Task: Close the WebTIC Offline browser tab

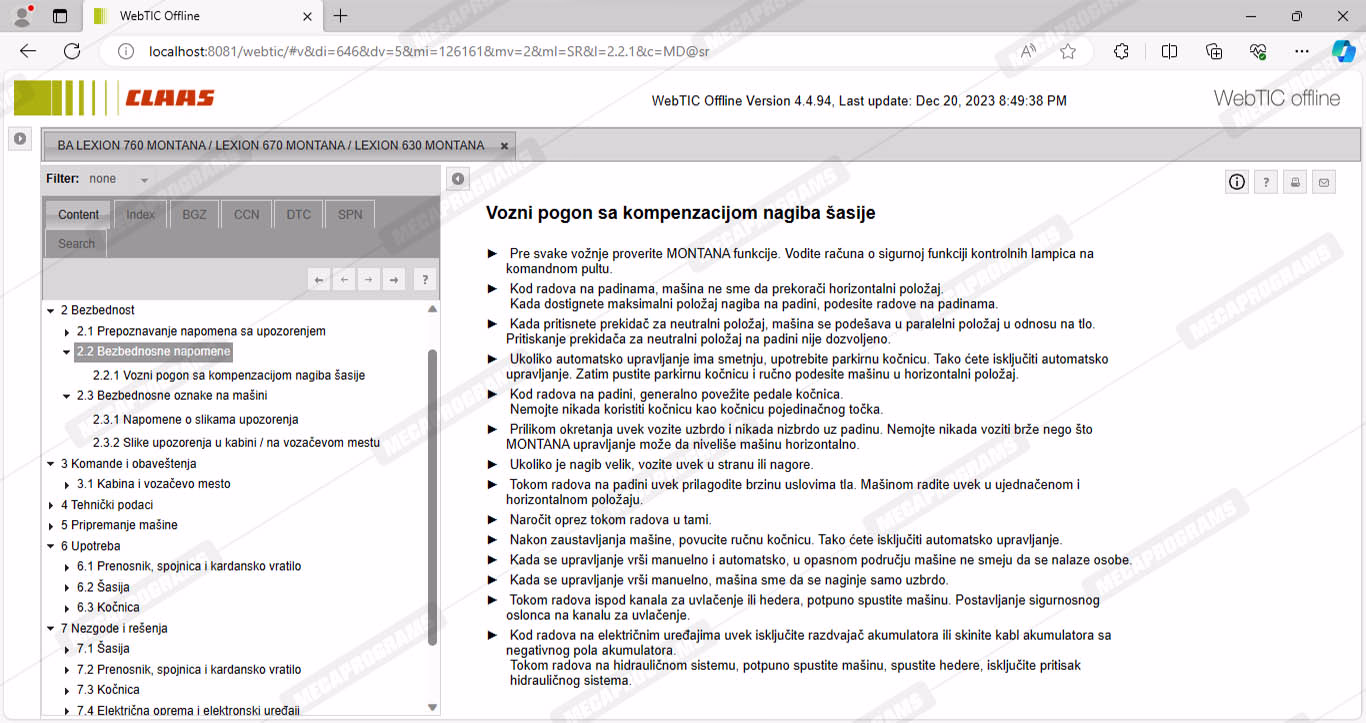Action: (307, 16)
